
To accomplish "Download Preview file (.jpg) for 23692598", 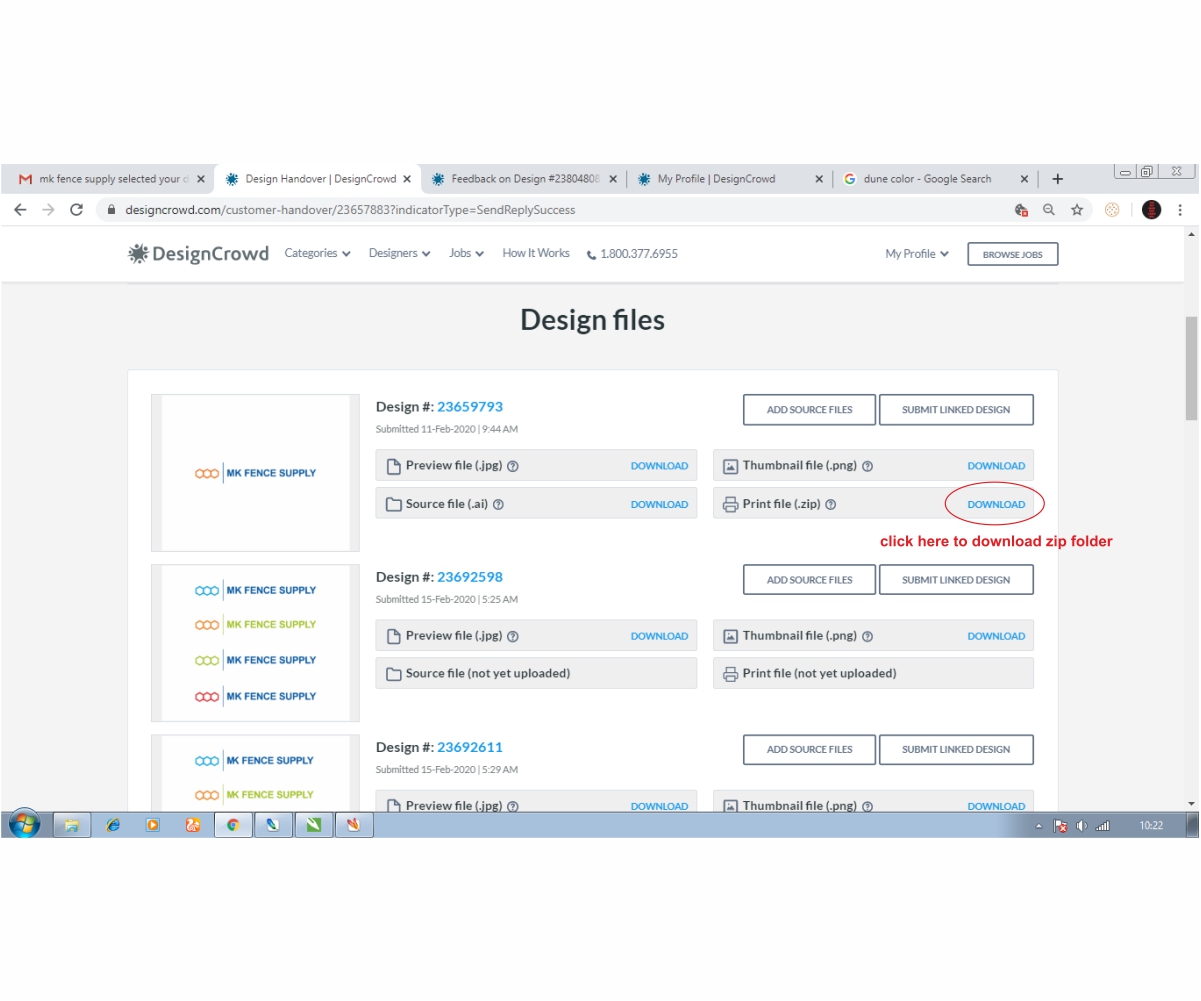I will pyautogui.click(x=659, y=636).
